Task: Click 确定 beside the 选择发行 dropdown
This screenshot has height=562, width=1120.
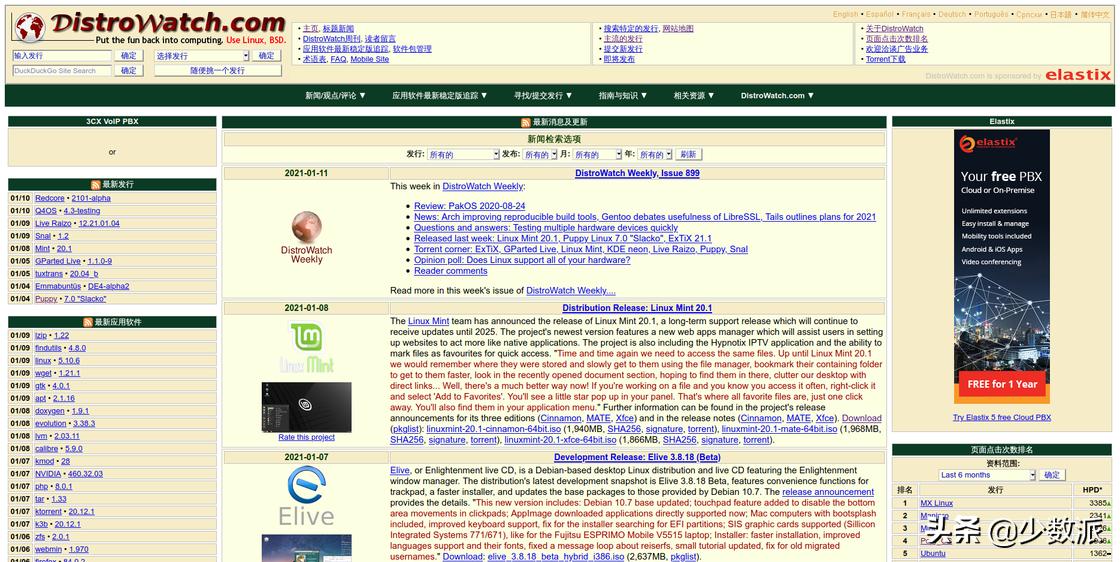Action: pyautogui.click(x=266, y=56)
